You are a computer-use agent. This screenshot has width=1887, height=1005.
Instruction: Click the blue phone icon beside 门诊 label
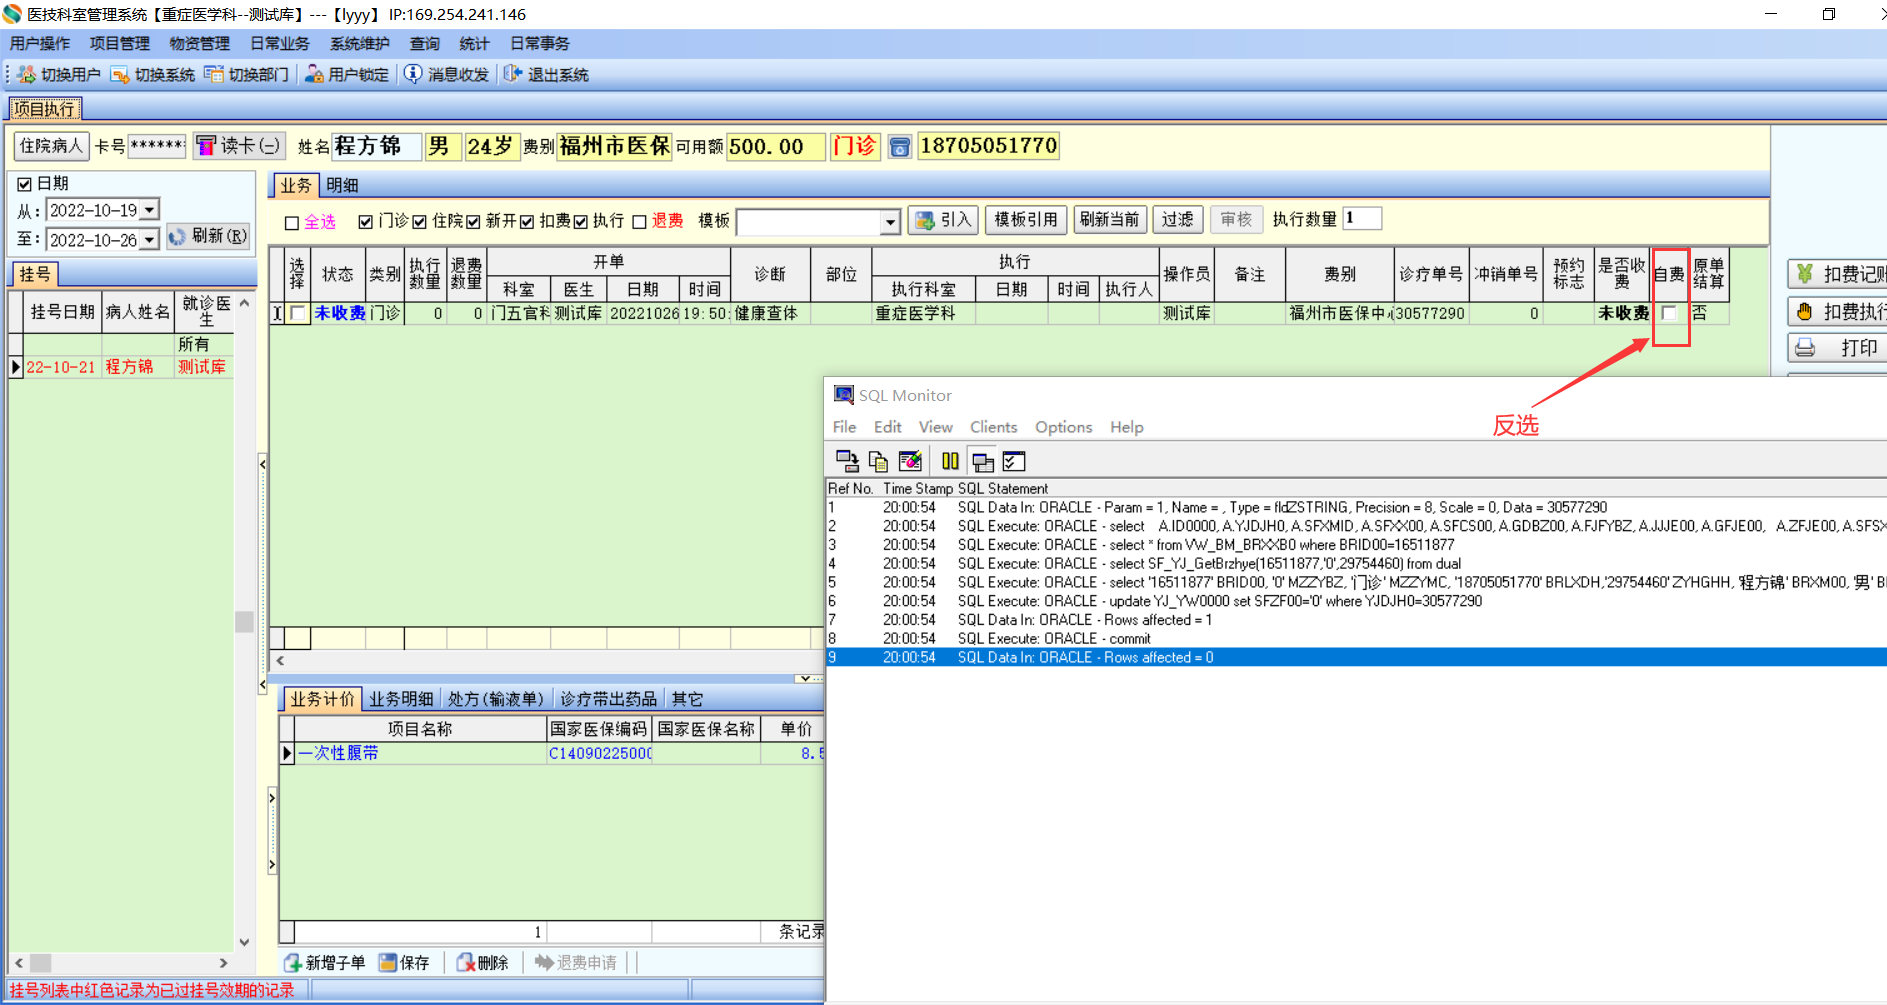[x=900, y=147]
